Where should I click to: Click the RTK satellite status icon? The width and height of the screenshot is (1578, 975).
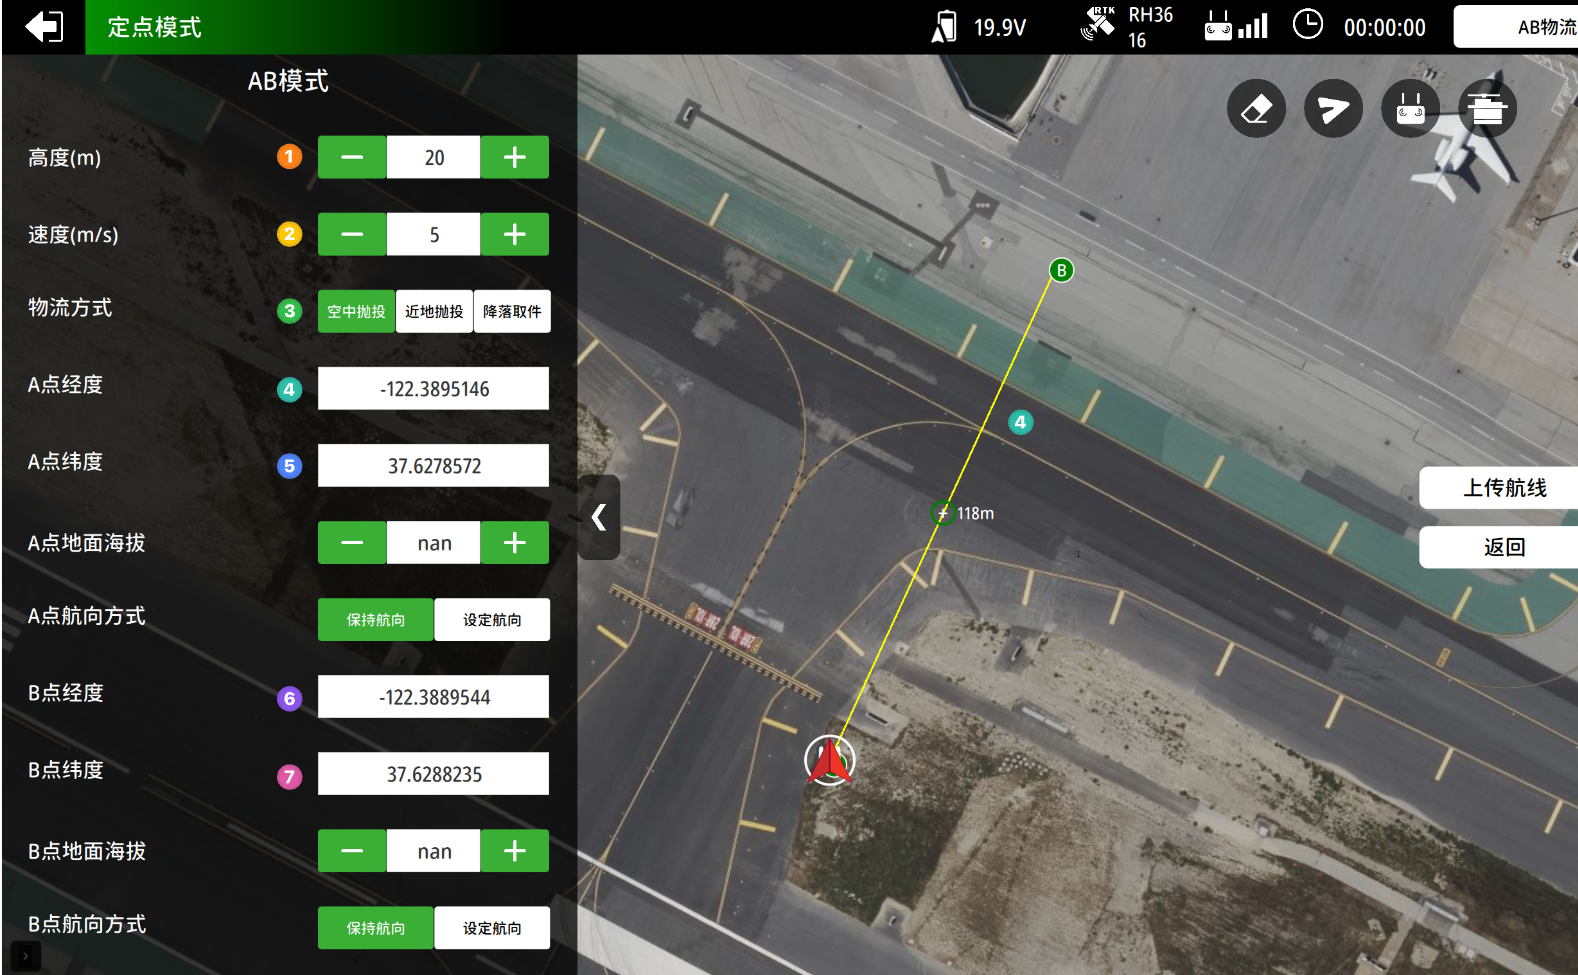pyautogui.click(x=1098, y=25)
